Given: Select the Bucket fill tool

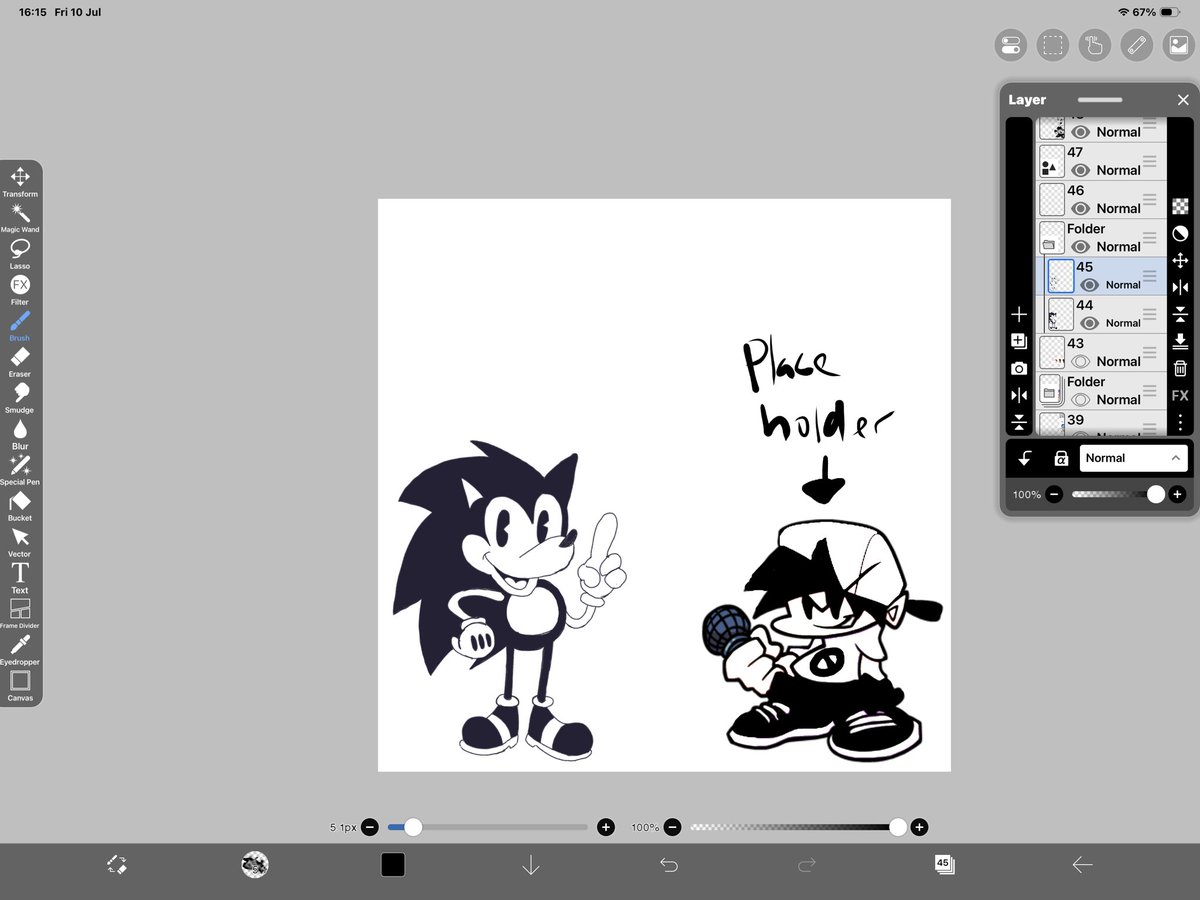Looking at the screenshot, I should tap(20, 506).
